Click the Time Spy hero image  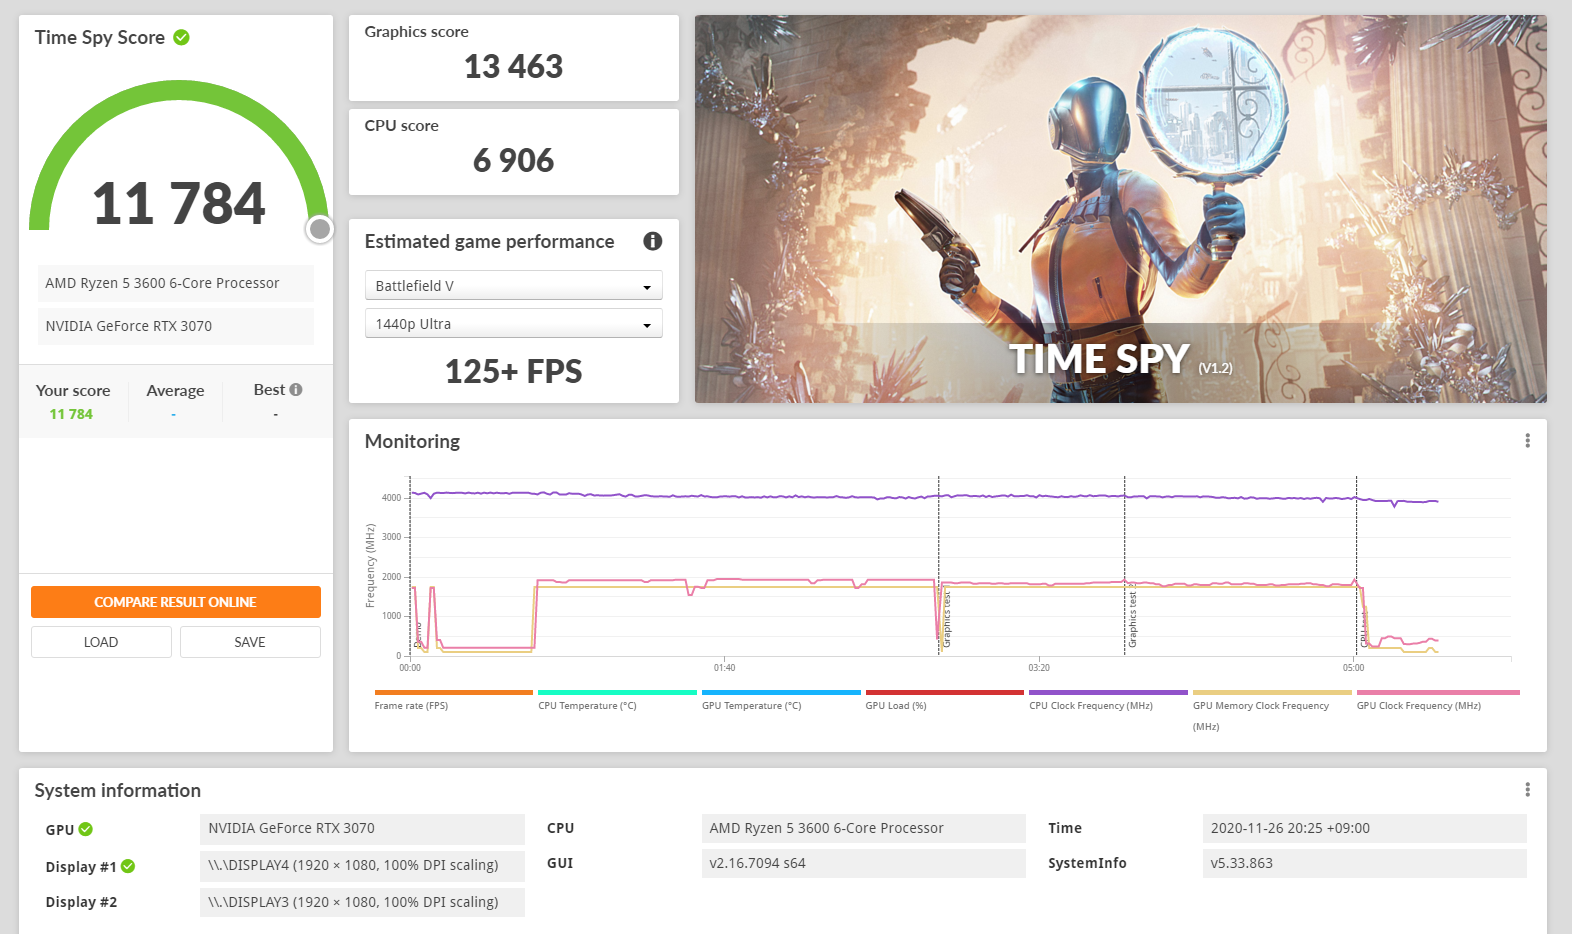pyautogui.click(x=1121, y=209)
